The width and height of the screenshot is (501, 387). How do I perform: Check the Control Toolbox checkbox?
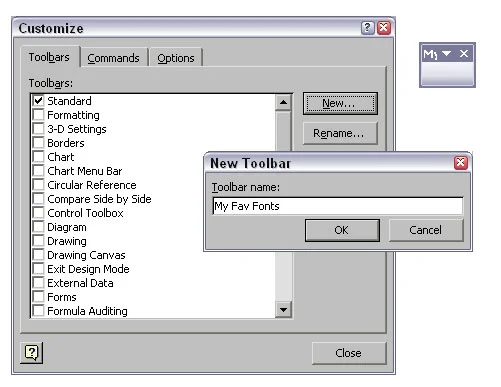pos(39,213)
